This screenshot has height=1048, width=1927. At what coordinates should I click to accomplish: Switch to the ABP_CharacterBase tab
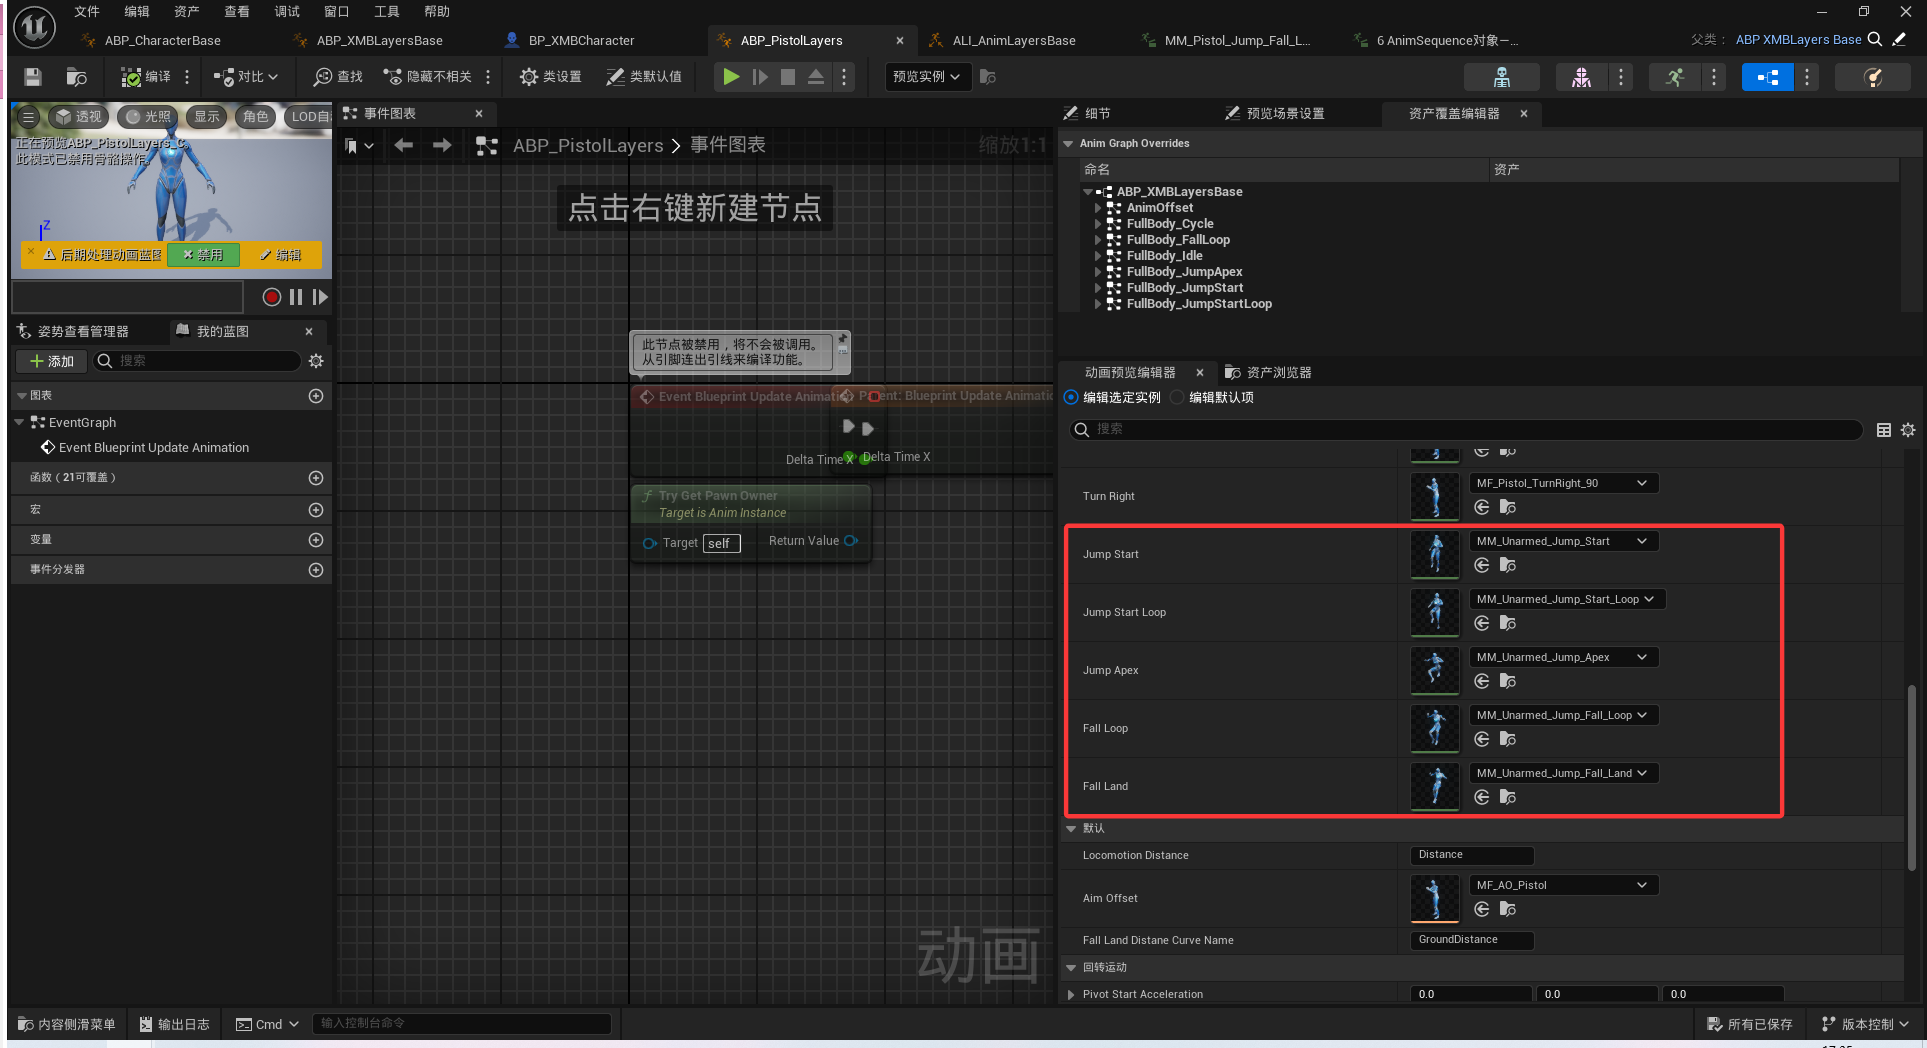163,40
